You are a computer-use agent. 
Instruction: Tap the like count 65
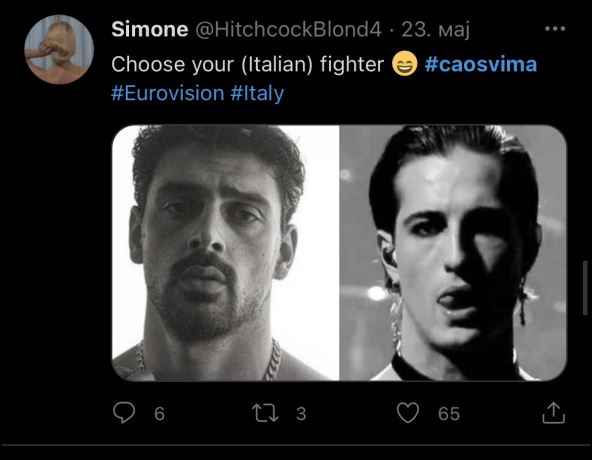click(x=449, y=414)
